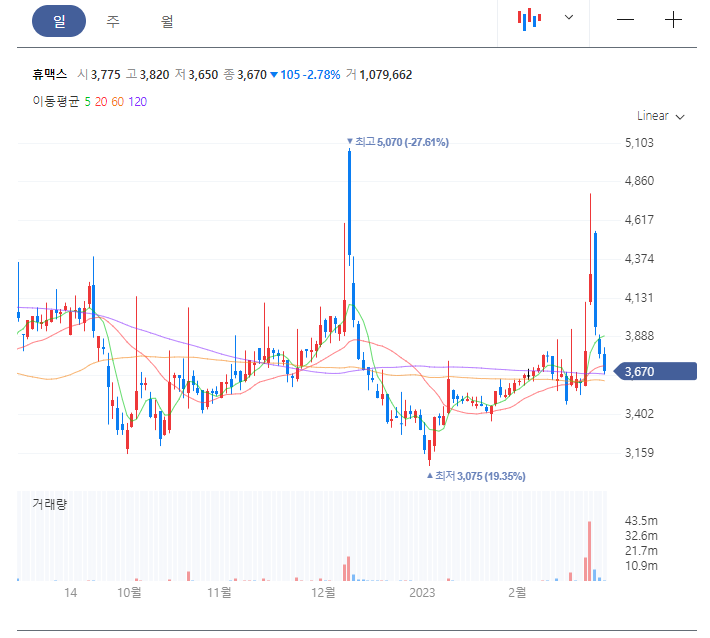Click the 10월 date axis label

(x=130, y=592)
